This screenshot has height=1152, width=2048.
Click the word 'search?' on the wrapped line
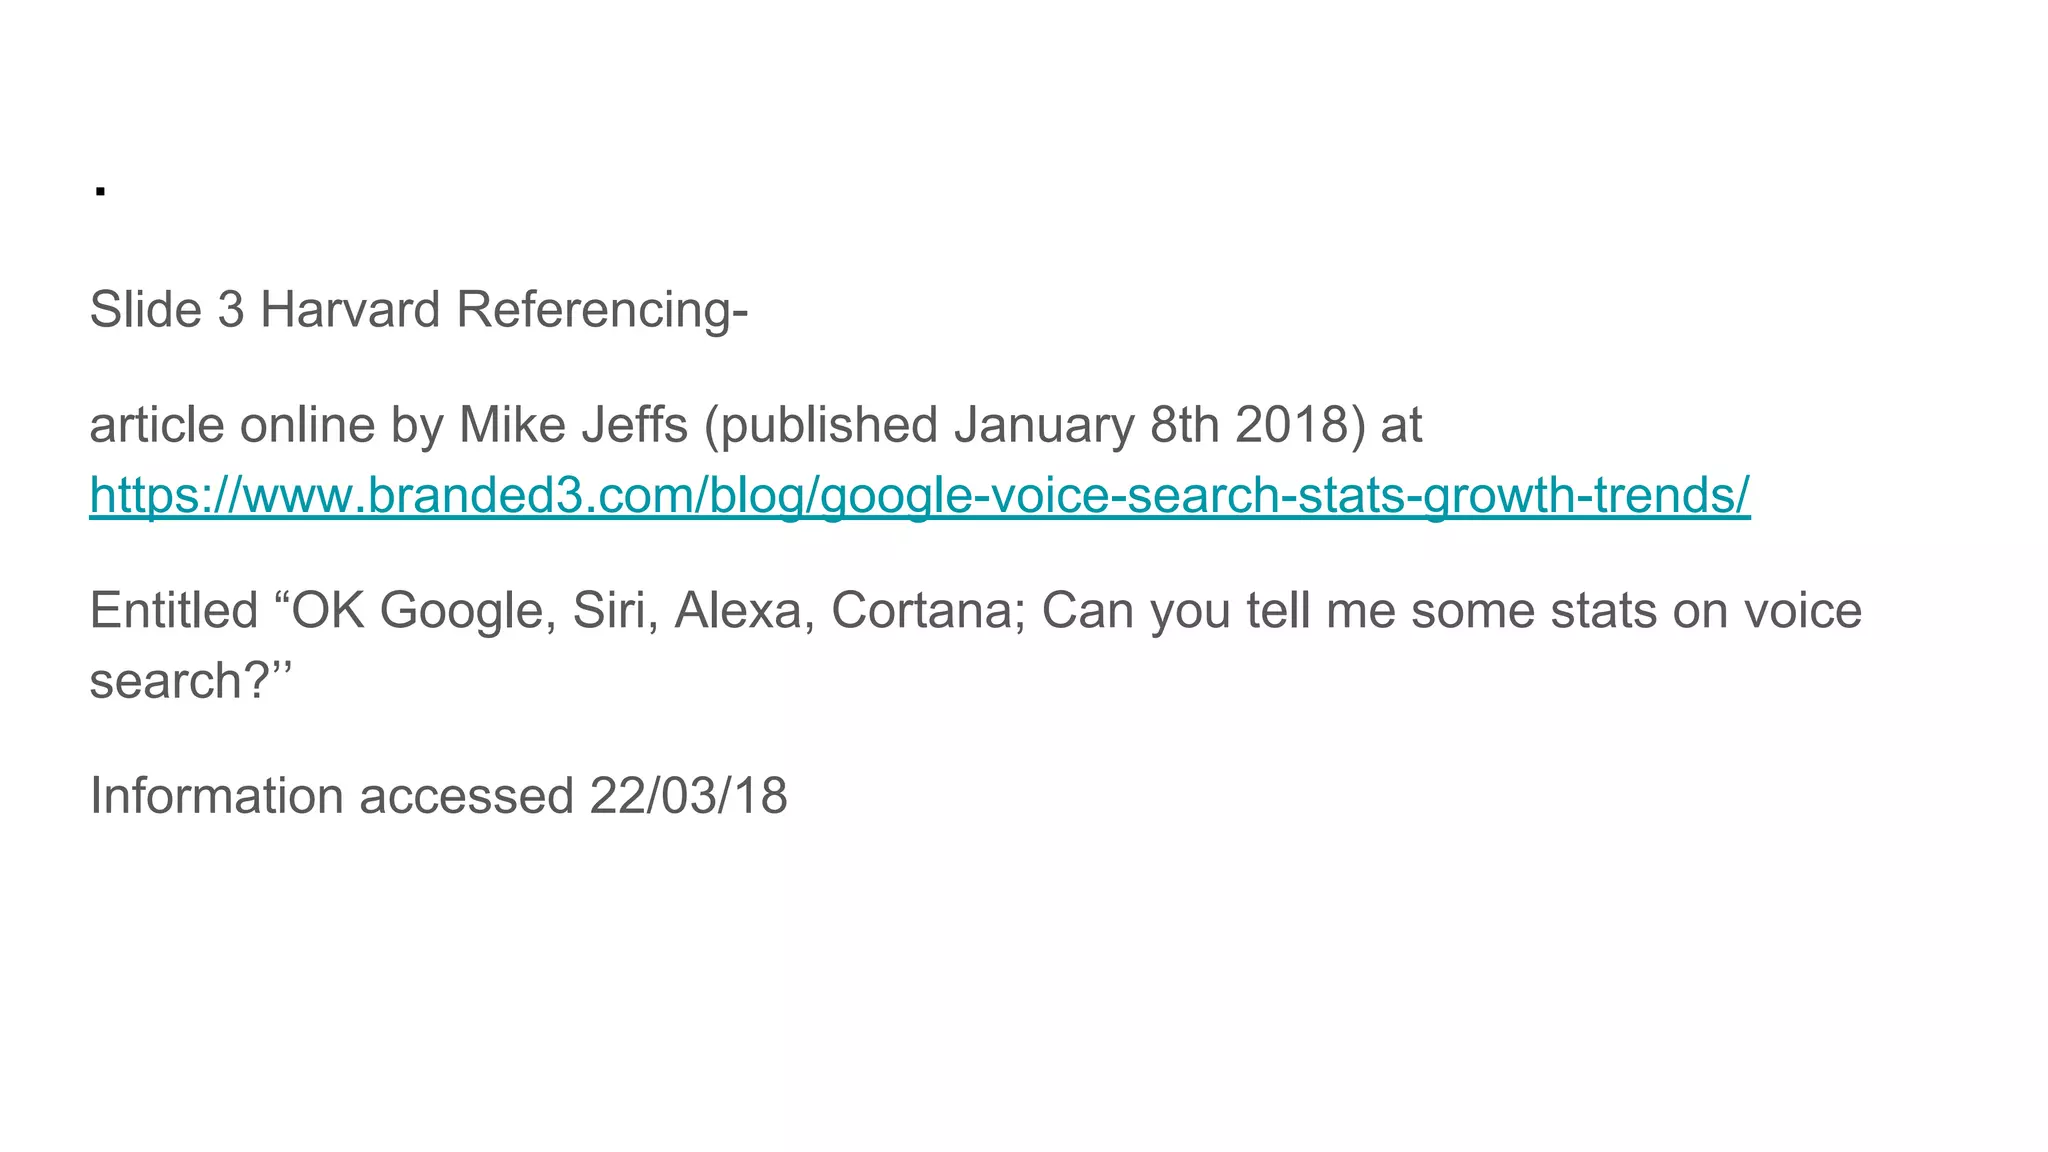pyautogui.click(x=181, y=682)
